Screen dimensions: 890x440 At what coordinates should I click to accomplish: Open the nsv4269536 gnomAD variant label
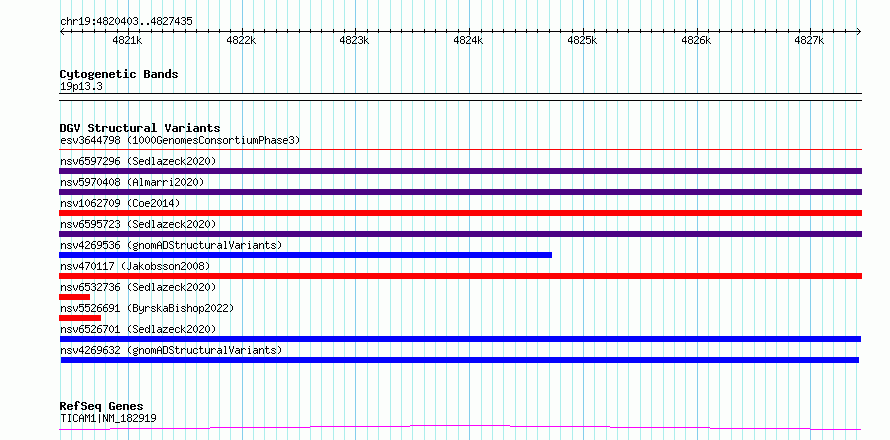(x=171, y=245)
